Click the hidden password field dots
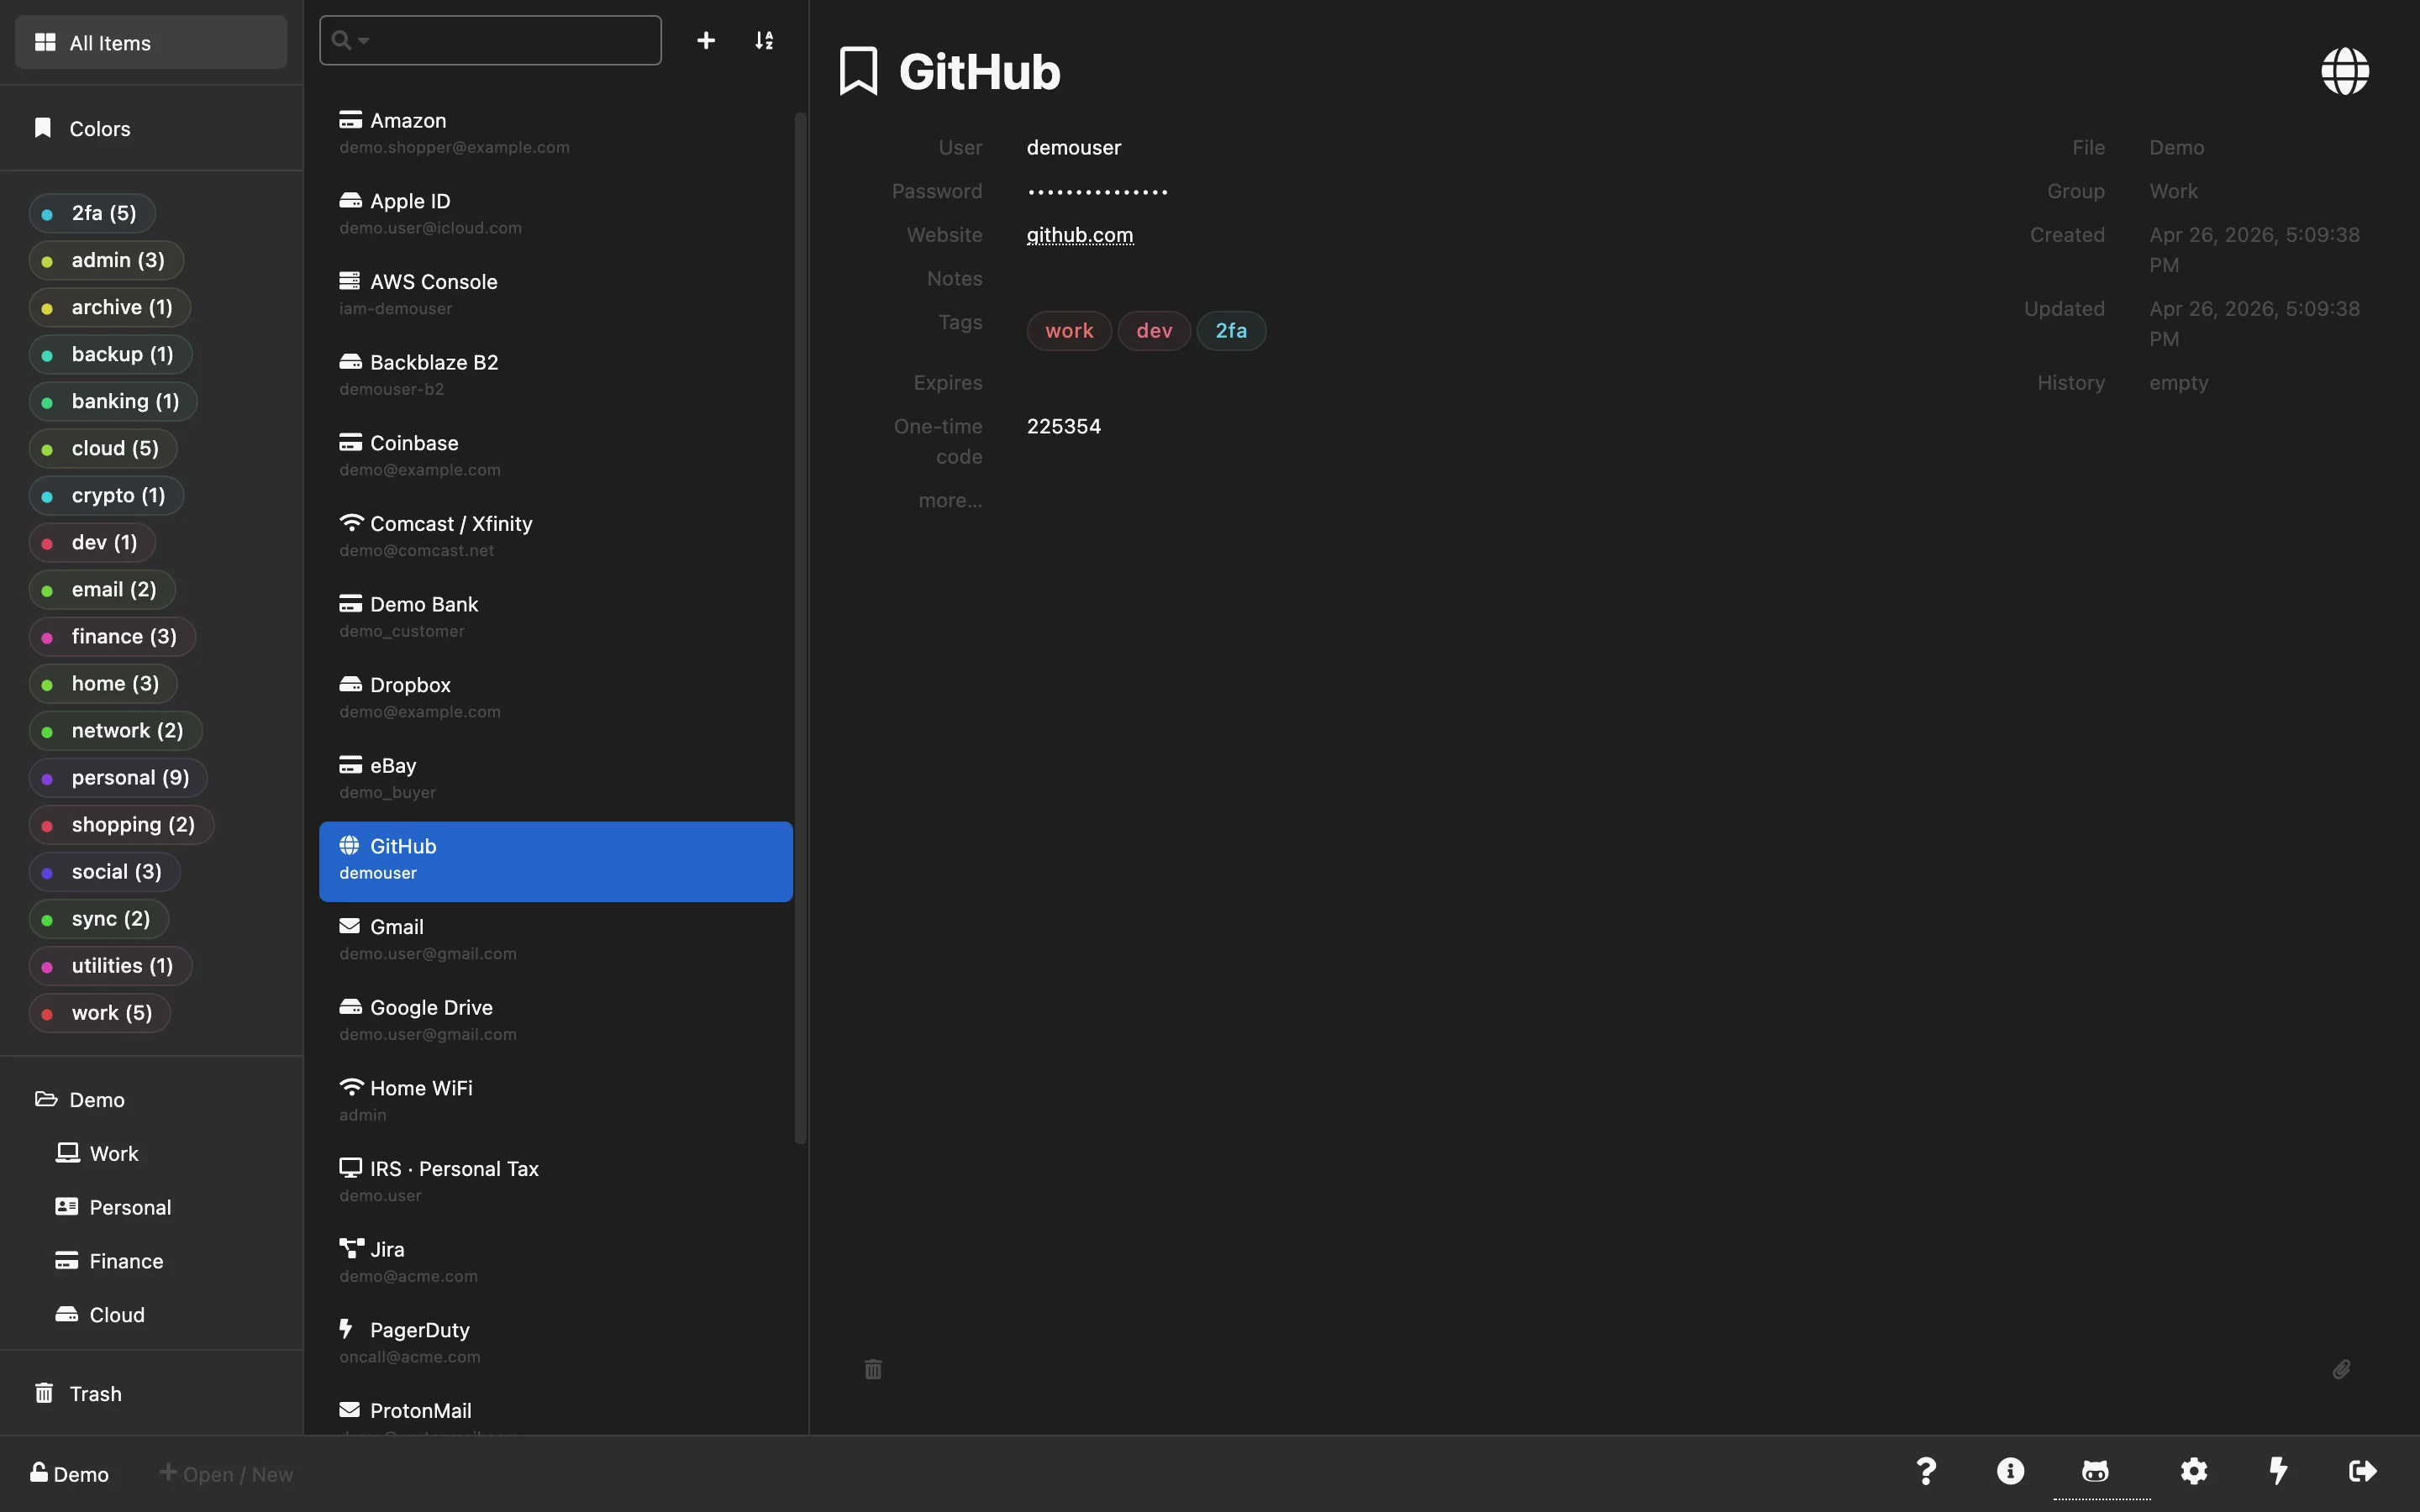The image size is (2420, 1512). pyautogui.click(x=1097, y=192)
